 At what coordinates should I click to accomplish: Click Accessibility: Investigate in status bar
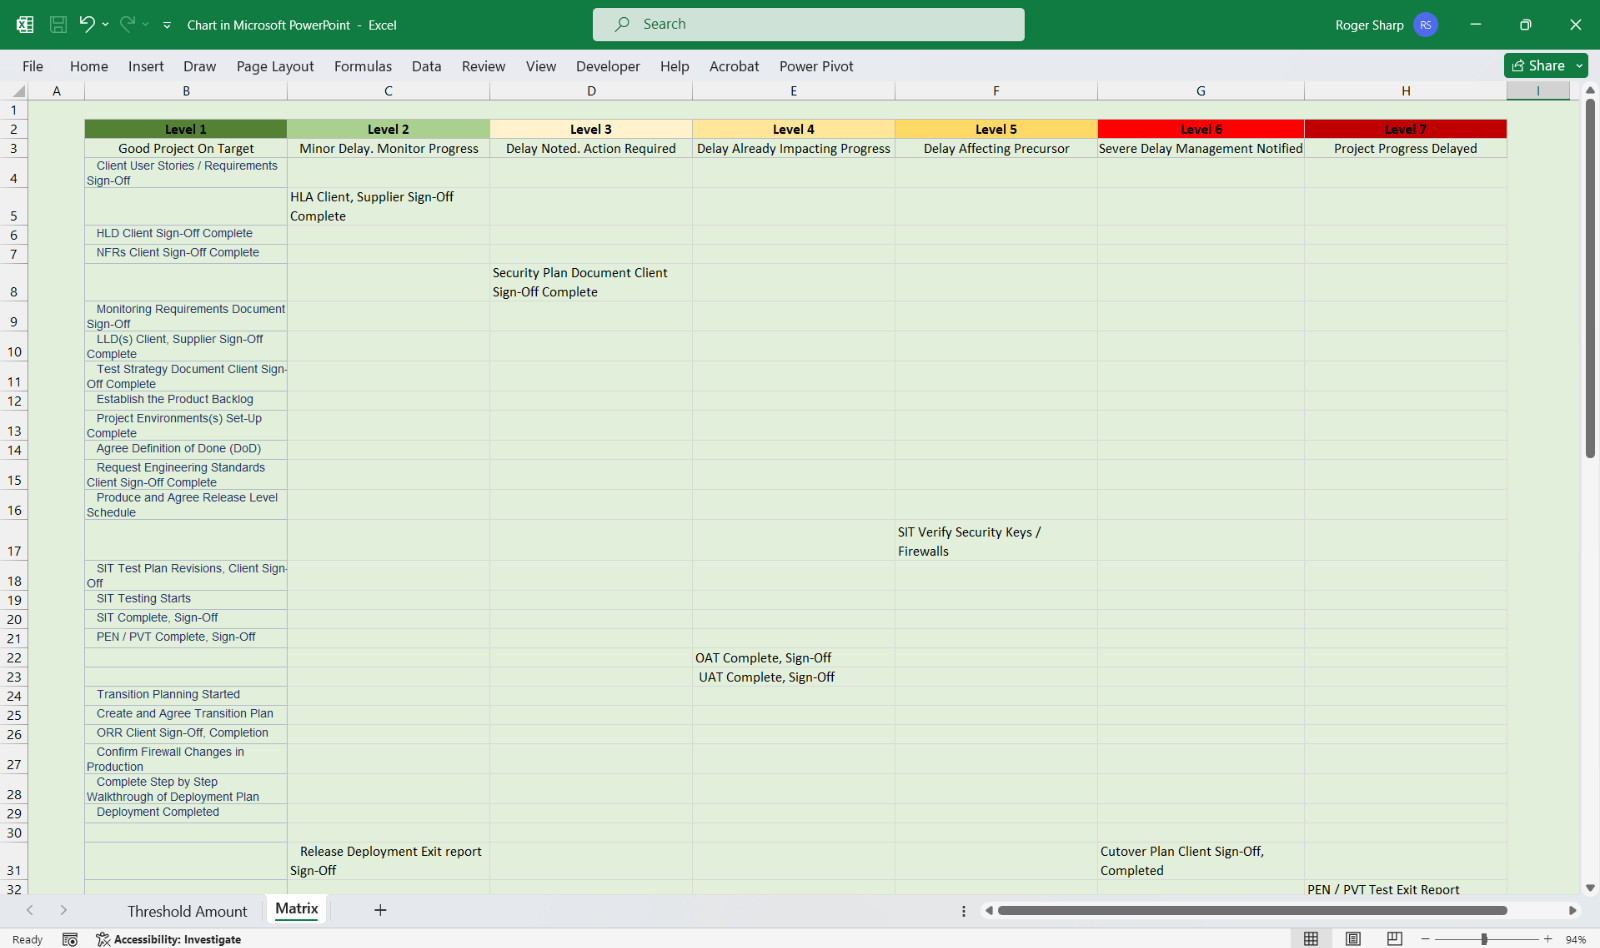(169, 939)
